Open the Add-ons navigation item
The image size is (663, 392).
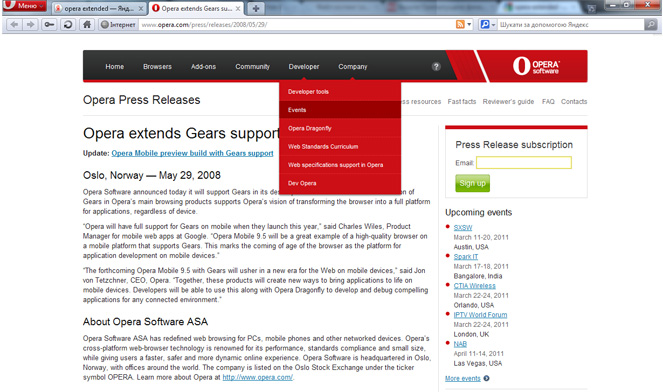point(203,66)
